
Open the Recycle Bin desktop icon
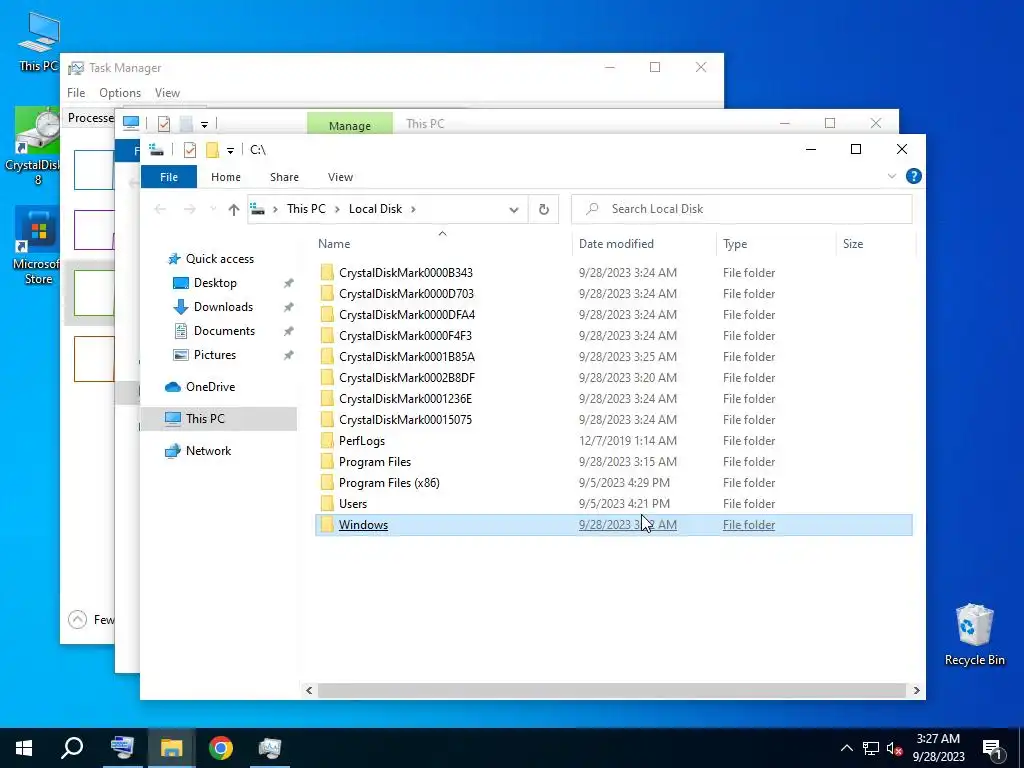click(x=974, y=635)
